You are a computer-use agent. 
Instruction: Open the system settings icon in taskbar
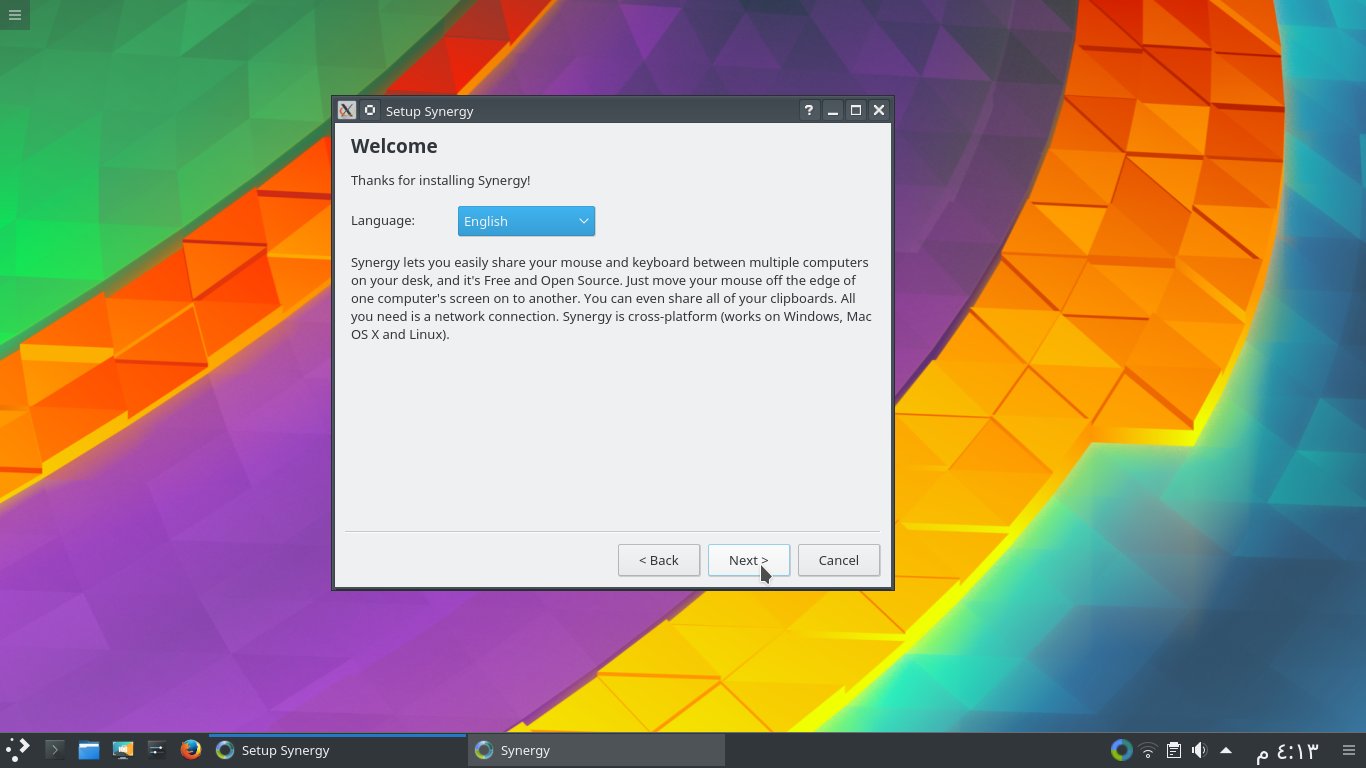pyautogui.click(x=157, y=749)
